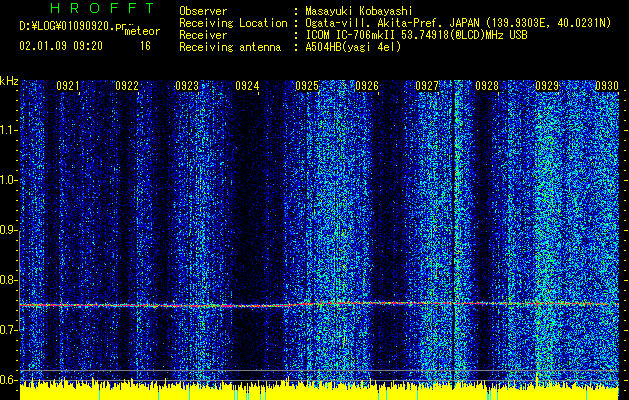This screenshot has width=629, height=400.
Task: Click the ICOM IC-706mkII receiver text
Action: click(416, 35)
